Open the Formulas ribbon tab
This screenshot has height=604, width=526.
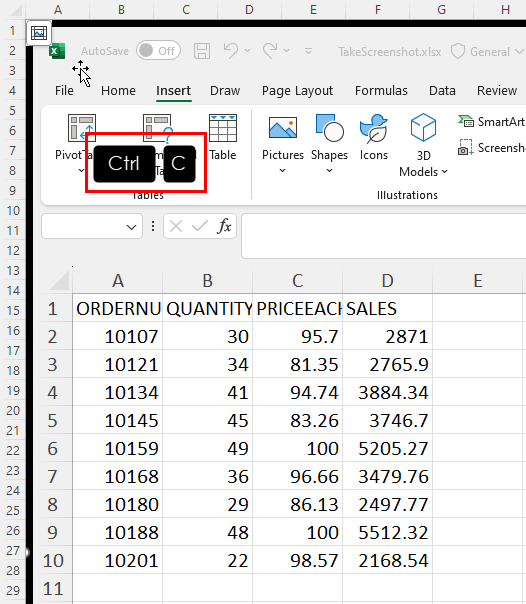(x=381, y=91)
